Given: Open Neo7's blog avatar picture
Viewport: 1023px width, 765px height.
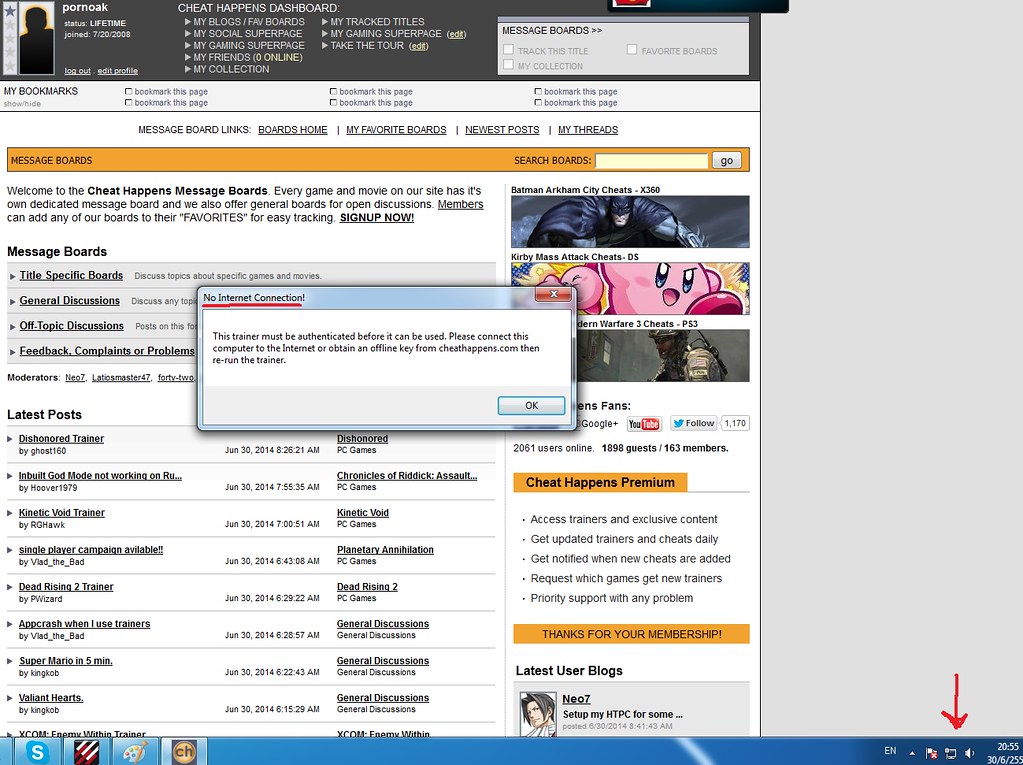Looking at the screenshot, I should pyautogui.click(x=538, y=713).
